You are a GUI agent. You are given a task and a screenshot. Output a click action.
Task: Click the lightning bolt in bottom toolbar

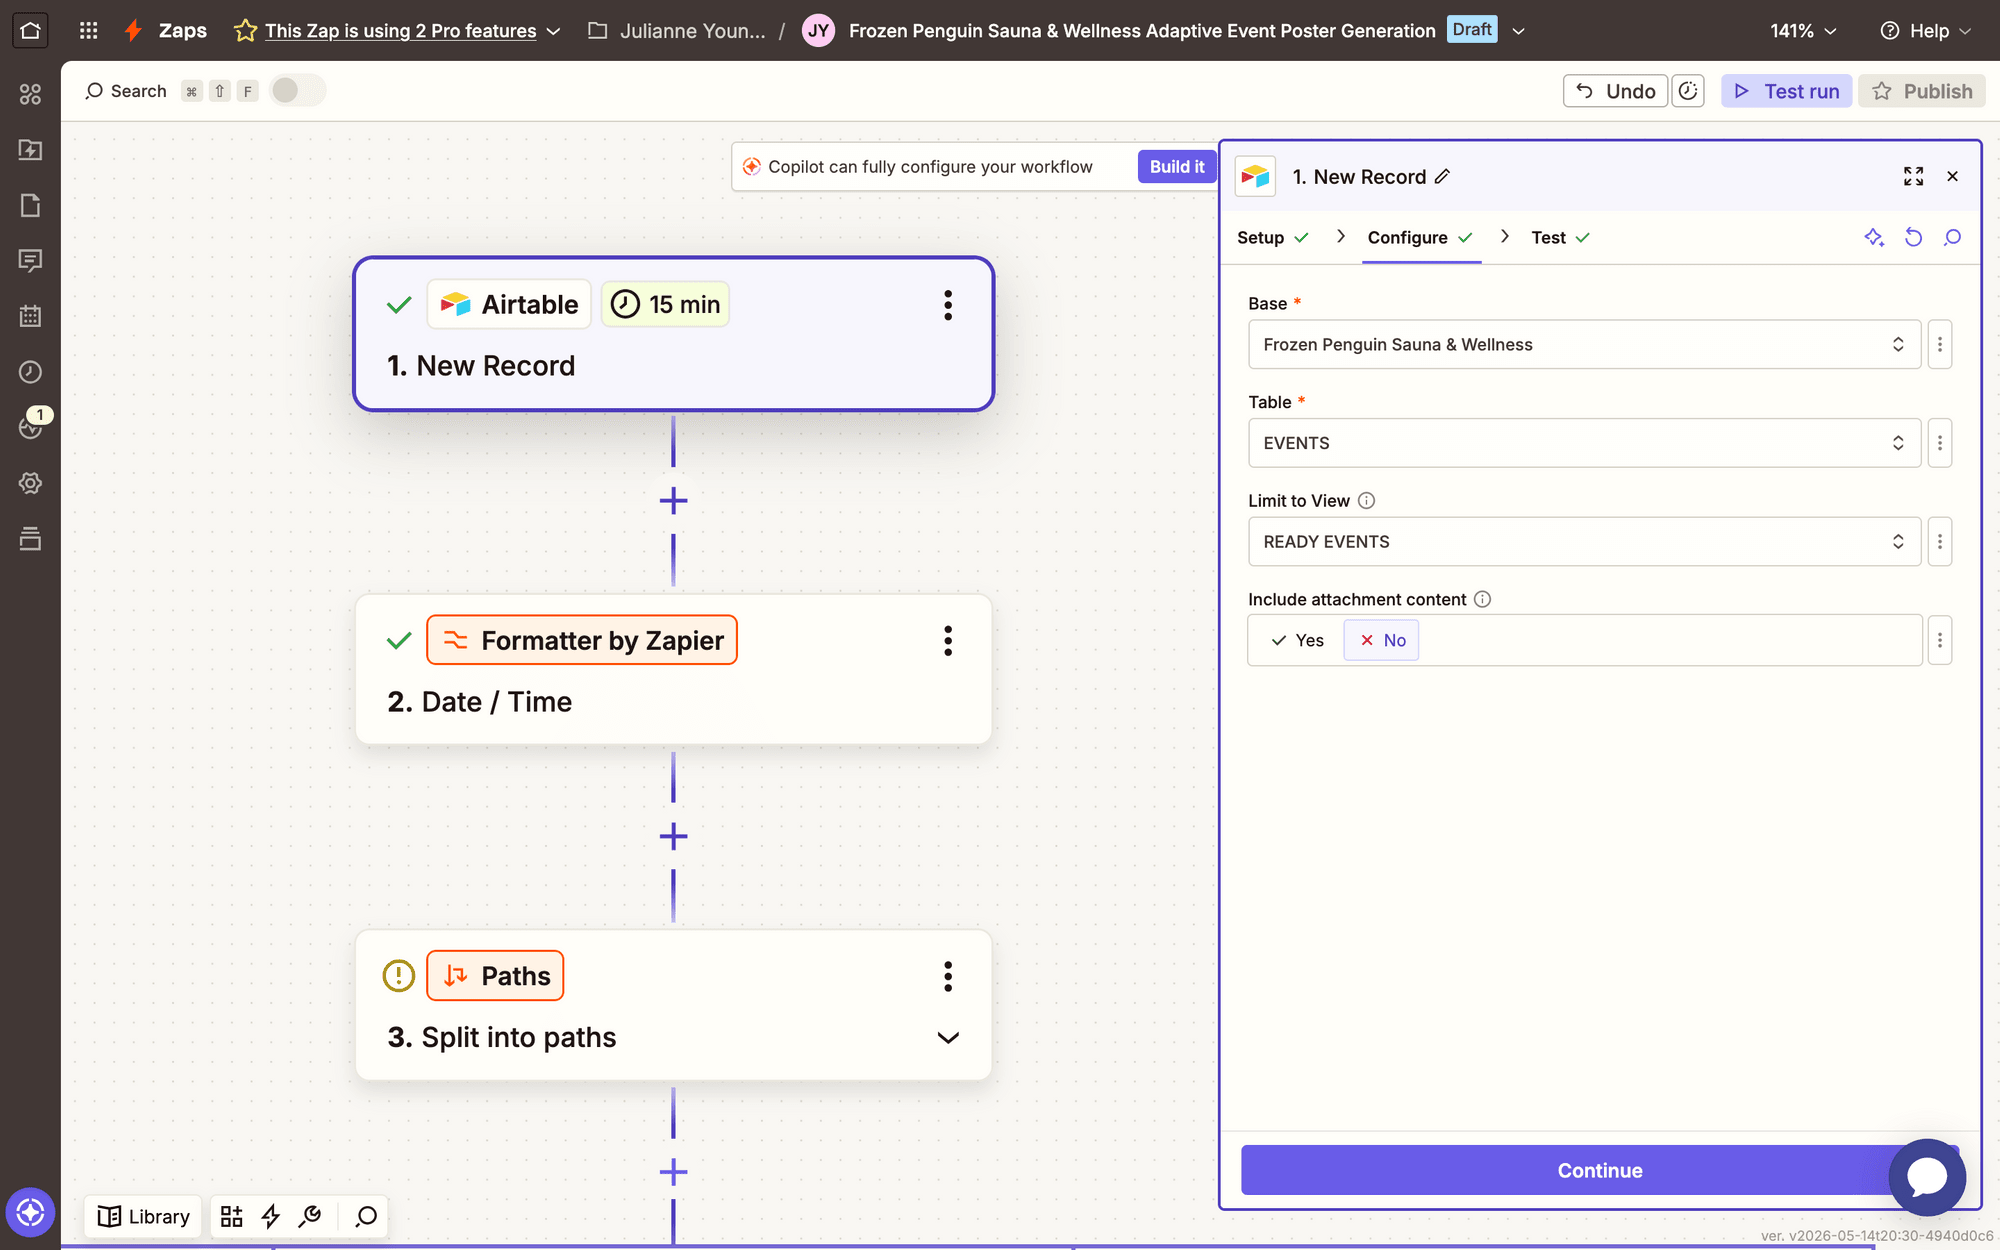[270, 1216]
